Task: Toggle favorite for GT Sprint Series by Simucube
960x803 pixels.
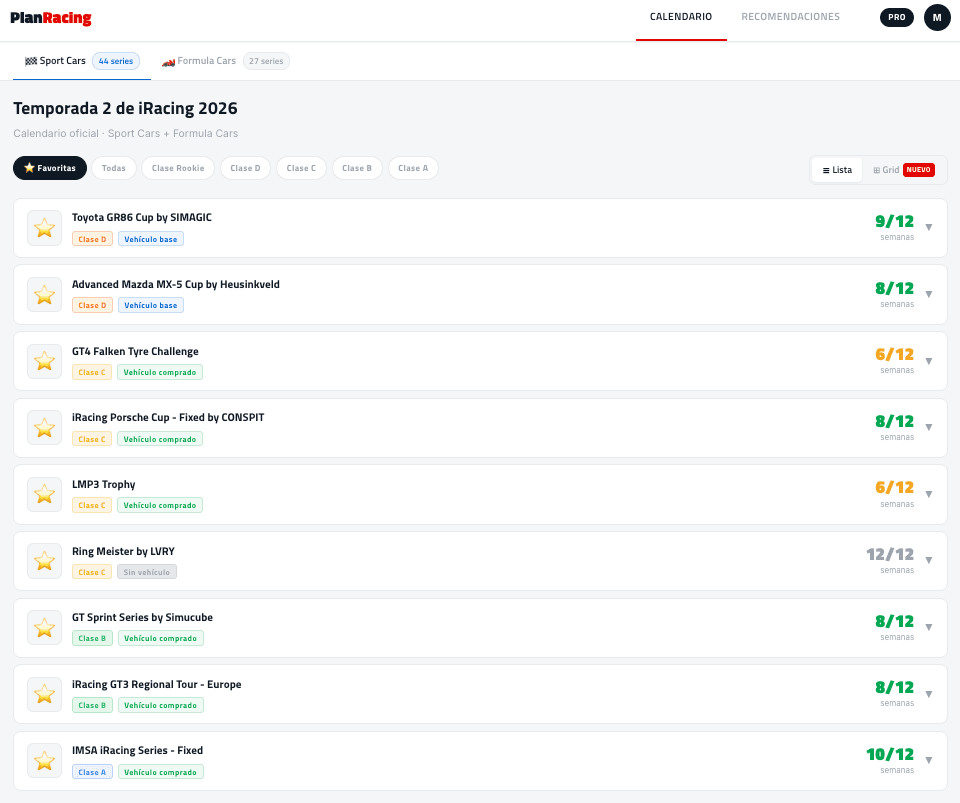Action: point(45,627)
